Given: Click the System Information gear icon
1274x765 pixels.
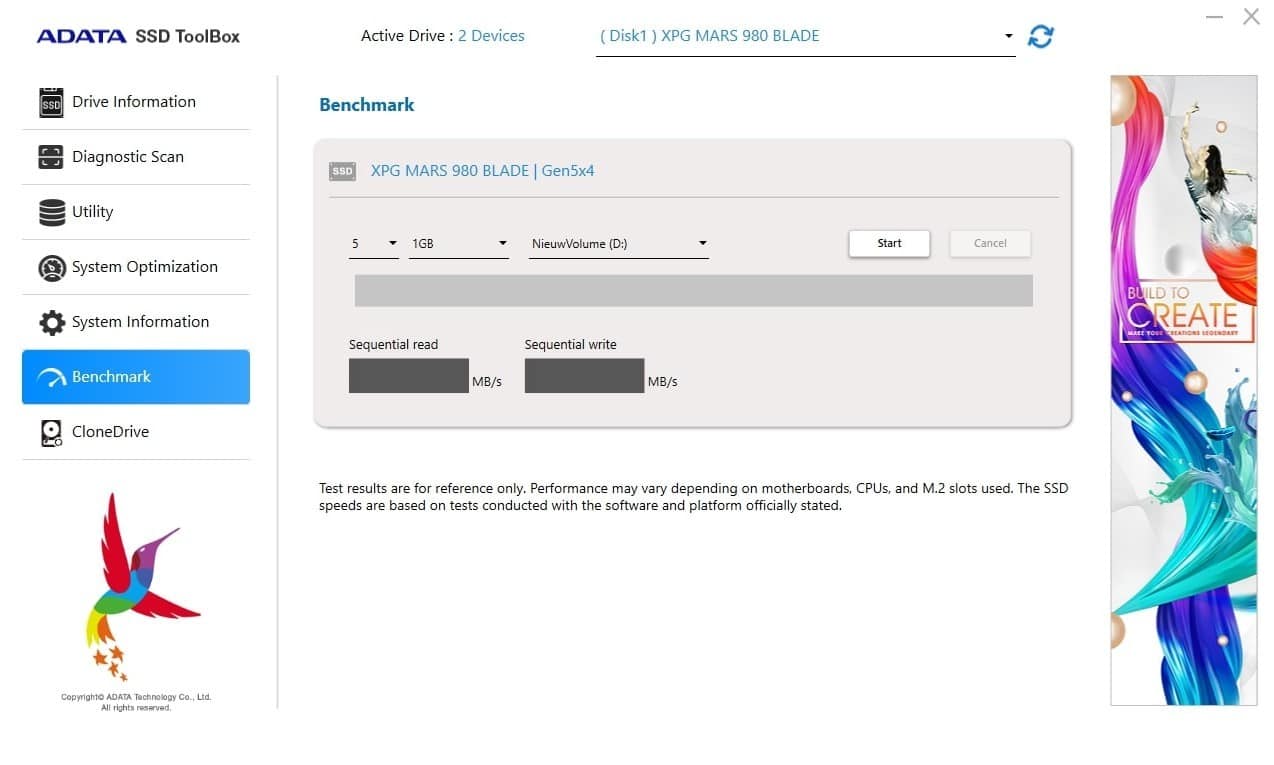Looking at the screenshot, I should 51,322.
